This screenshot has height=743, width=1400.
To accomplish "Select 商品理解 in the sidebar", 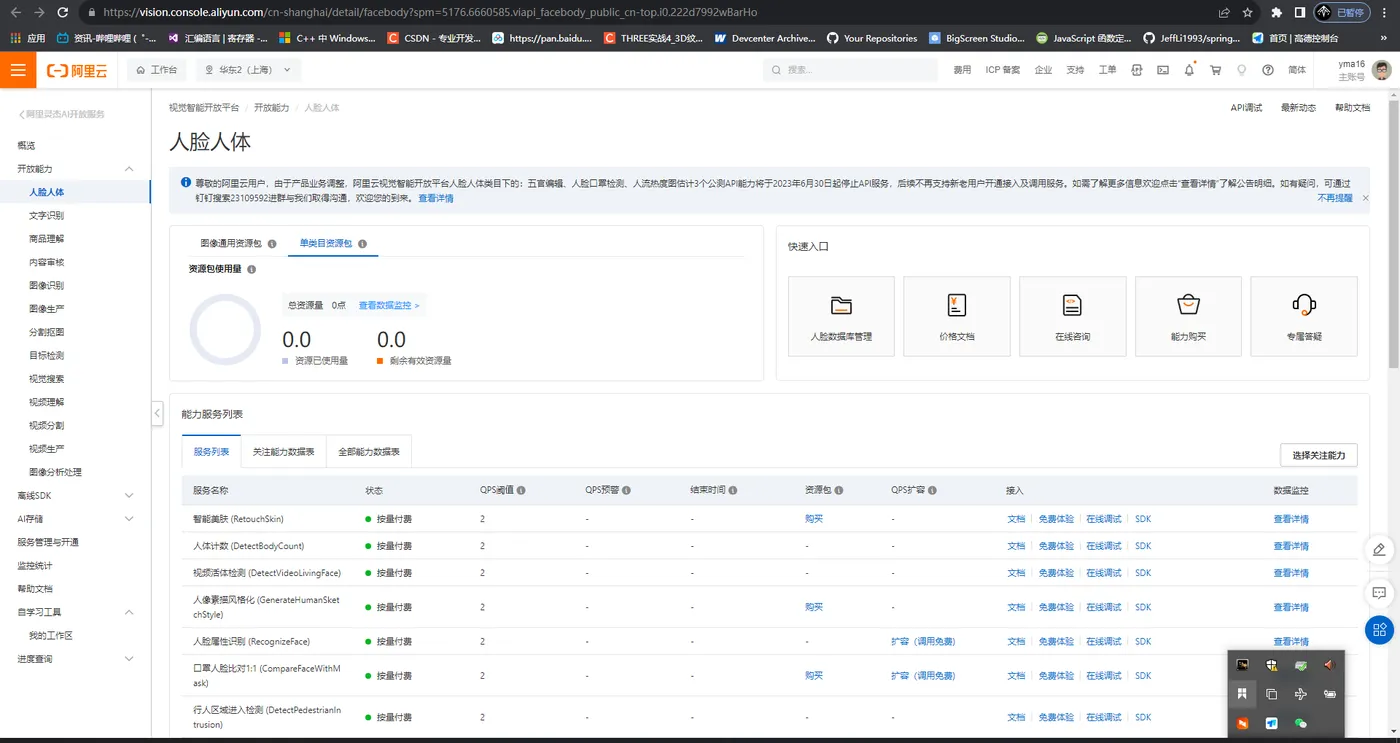I will [x=47, y=239].
